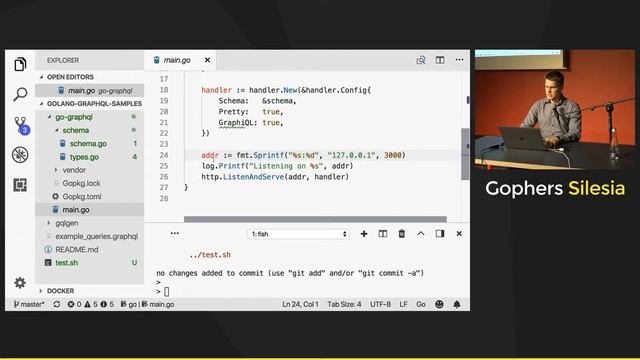
Task: Split the editor to the right
Action: 440,60
